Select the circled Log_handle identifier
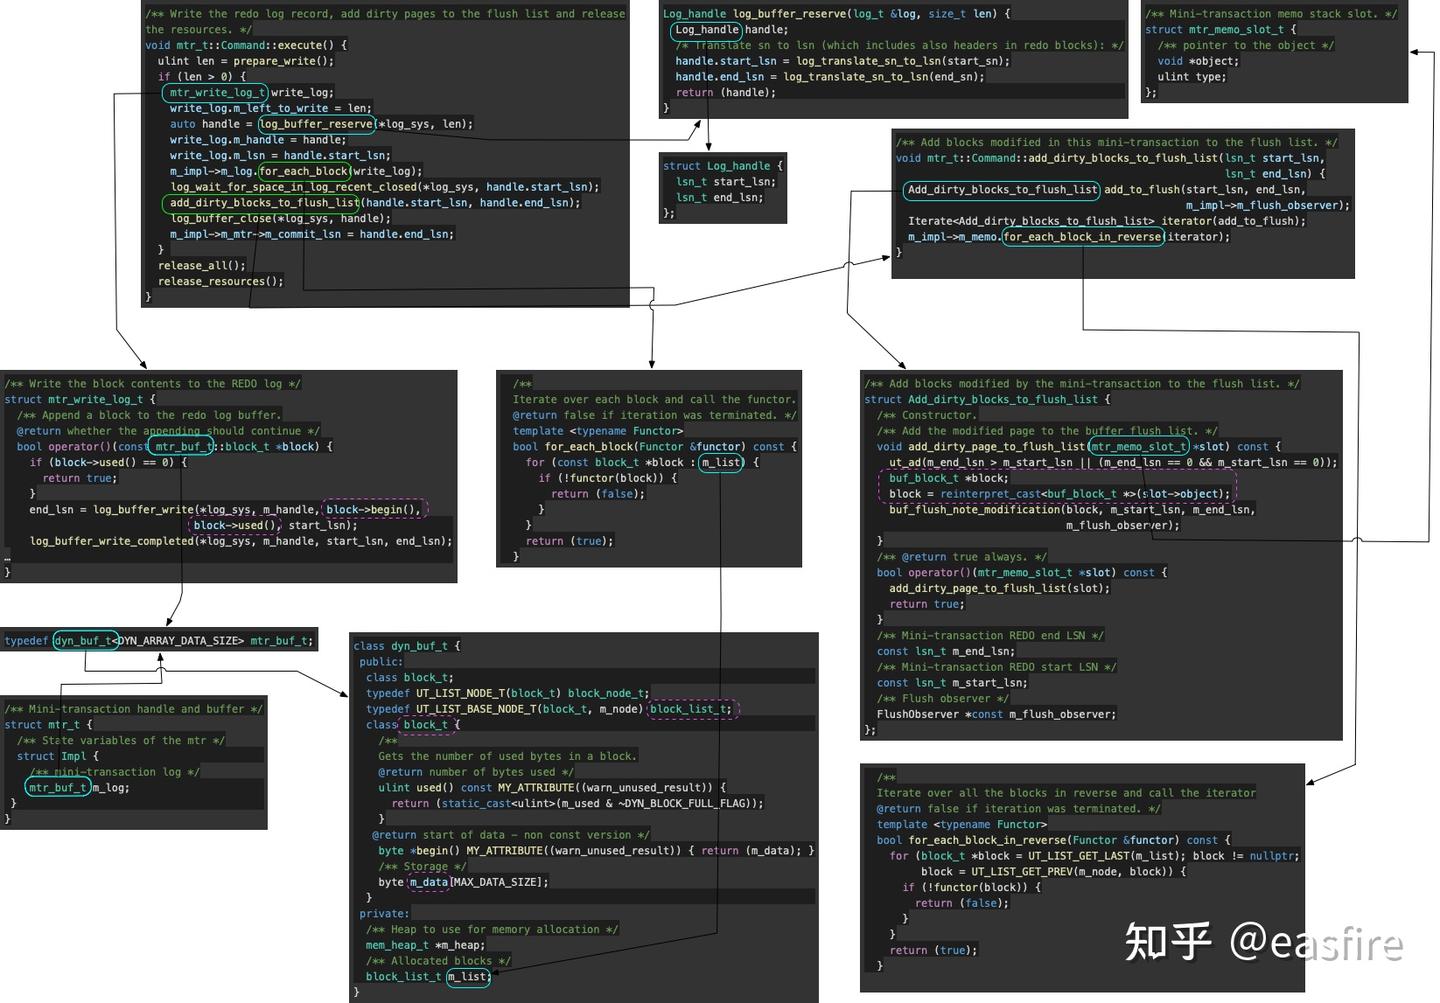Viewport: 1440px width, 1003px height. [704, 29]
